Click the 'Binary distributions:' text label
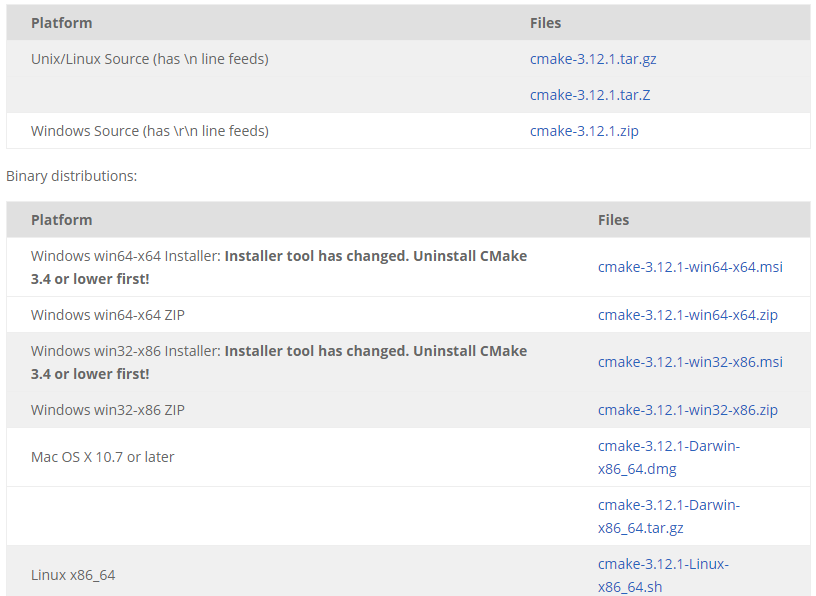 coord(72,176)
